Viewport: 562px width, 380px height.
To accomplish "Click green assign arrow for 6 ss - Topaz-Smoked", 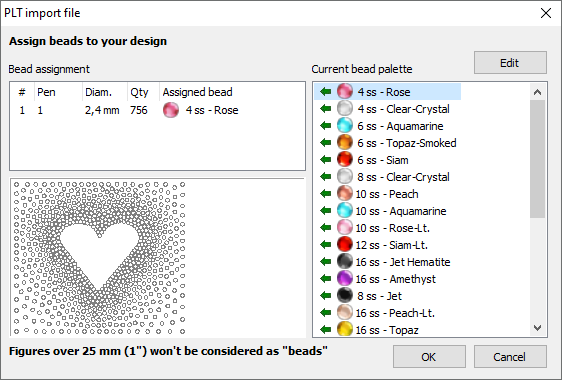I will click(x=325, y=143).
